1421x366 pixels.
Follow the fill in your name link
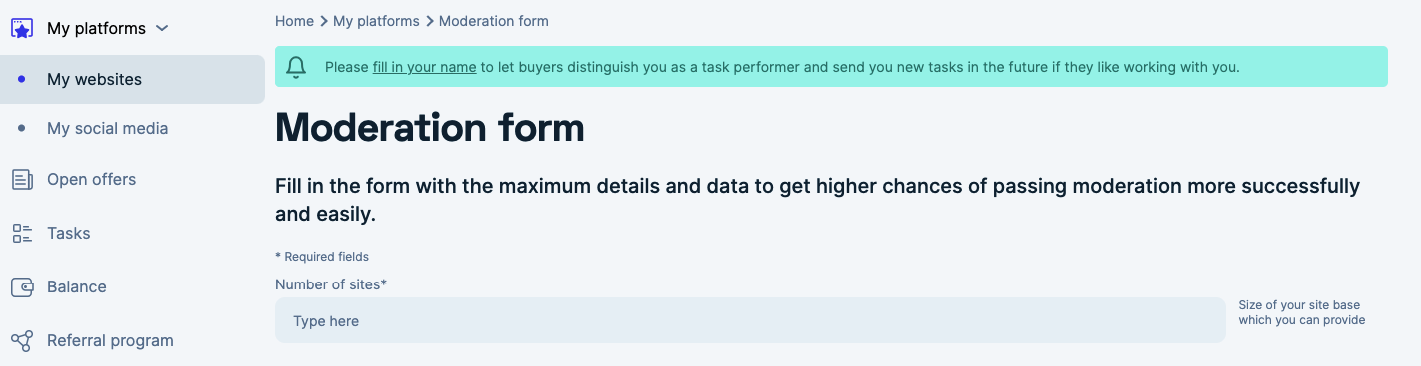tap(424, 67)
